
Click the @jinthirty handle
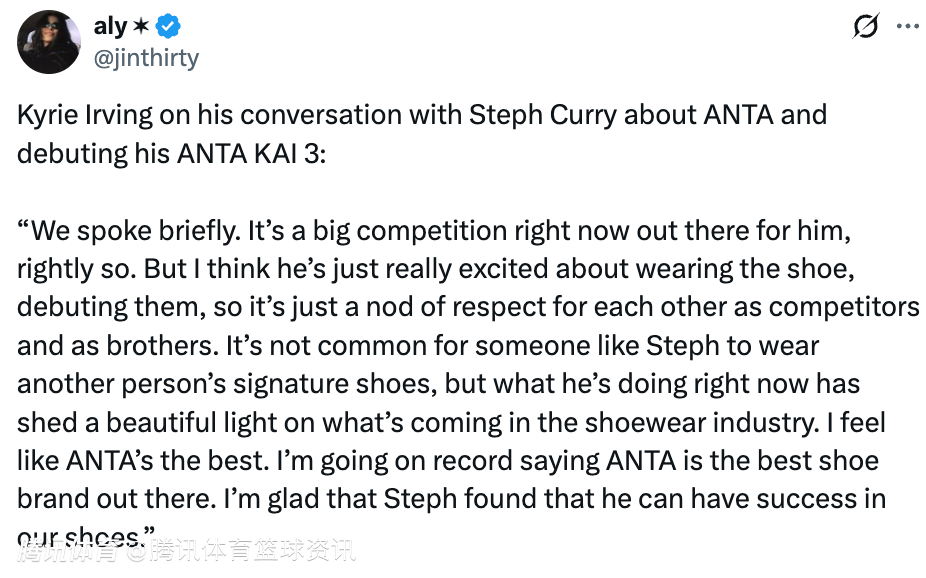pyautogui.click(x=146, y=58)
